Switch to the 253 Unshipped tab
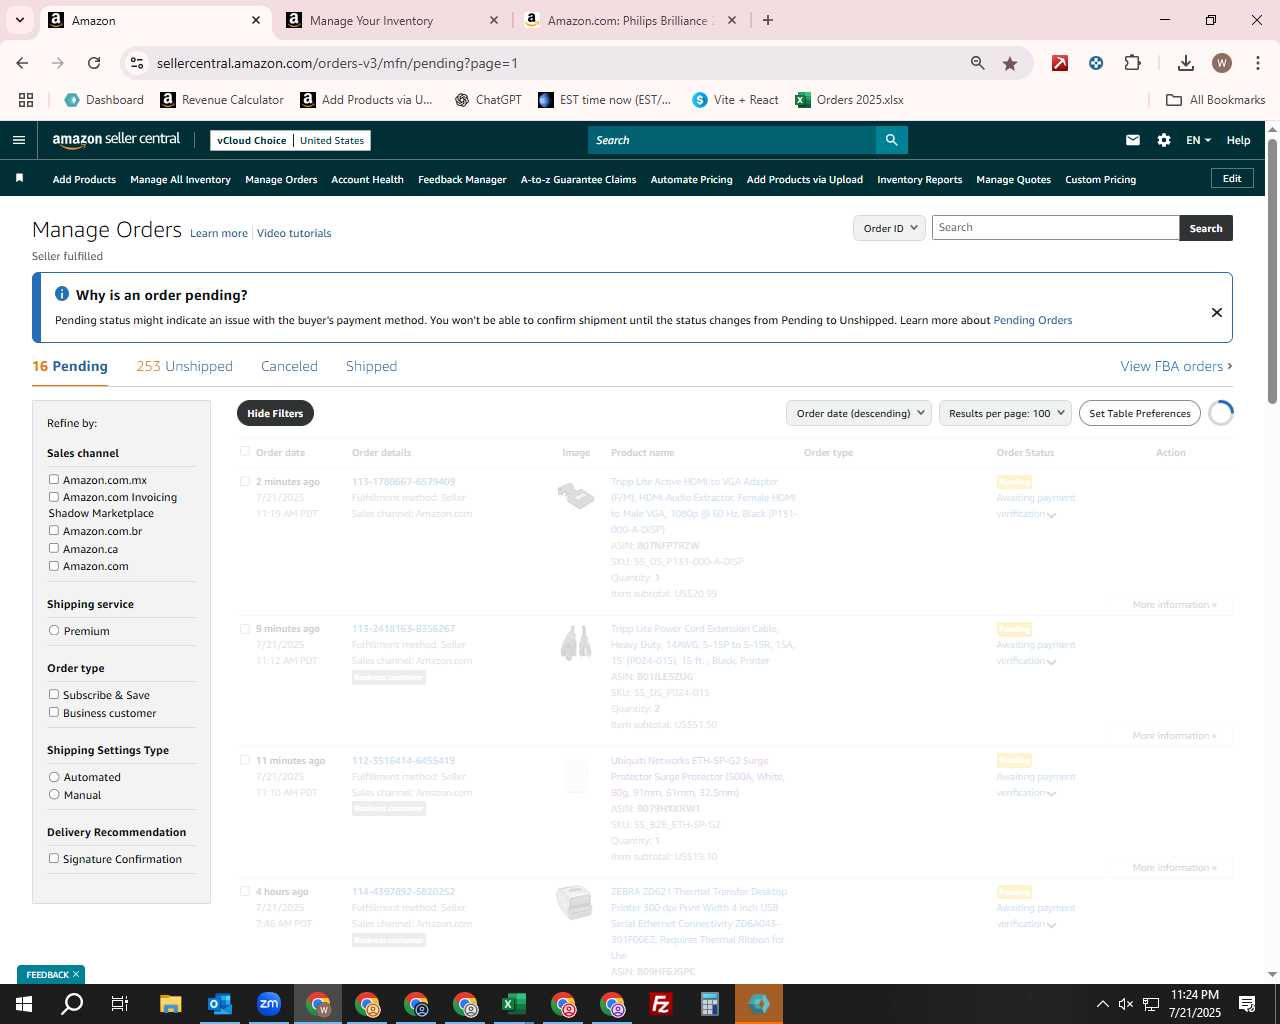 pyautogui.click(x=184, y=366)
